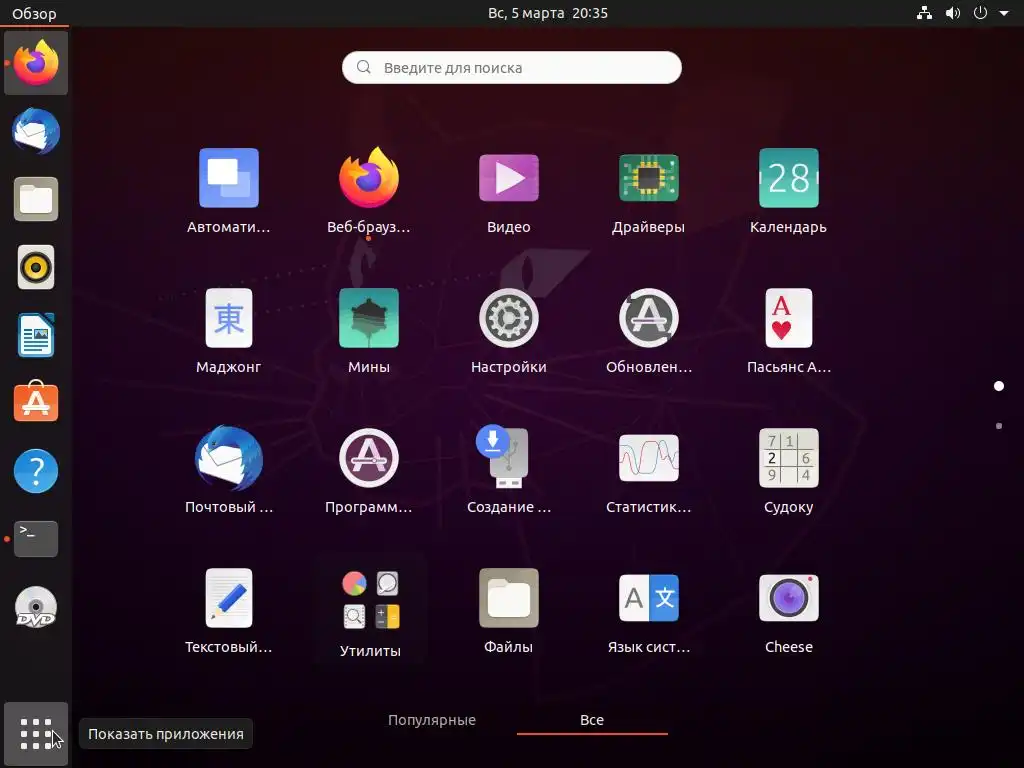Open the Текстовый… editor app
Viewport: 1024px width, 768px height.
229,611
